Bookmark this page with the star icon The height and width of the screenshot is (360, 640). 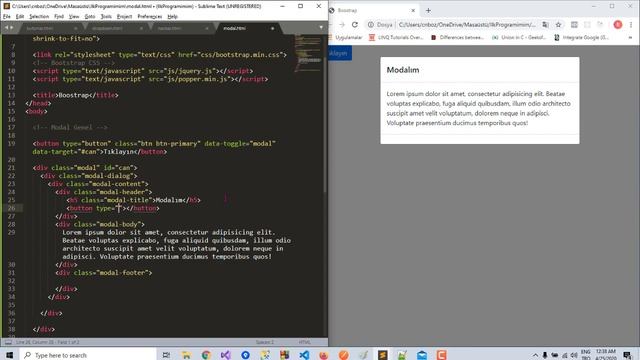(x=558, y=24)
